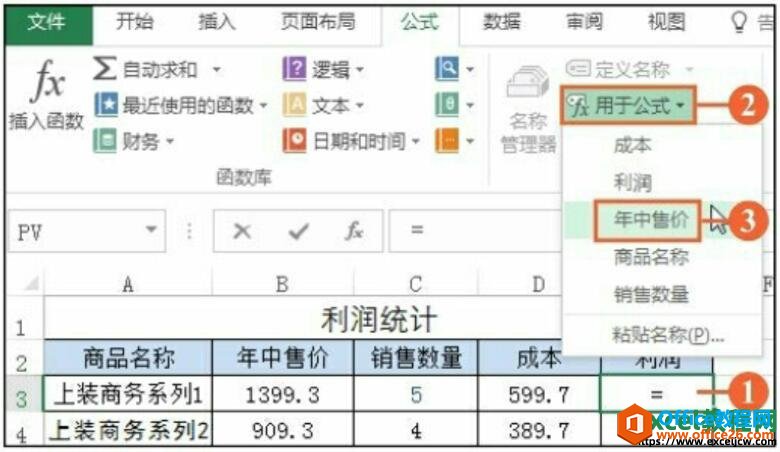Switch to the Formulas (公式) tab
Image resolution: width=780 pixels, height=452 pixels.
[x=420, y=22]
